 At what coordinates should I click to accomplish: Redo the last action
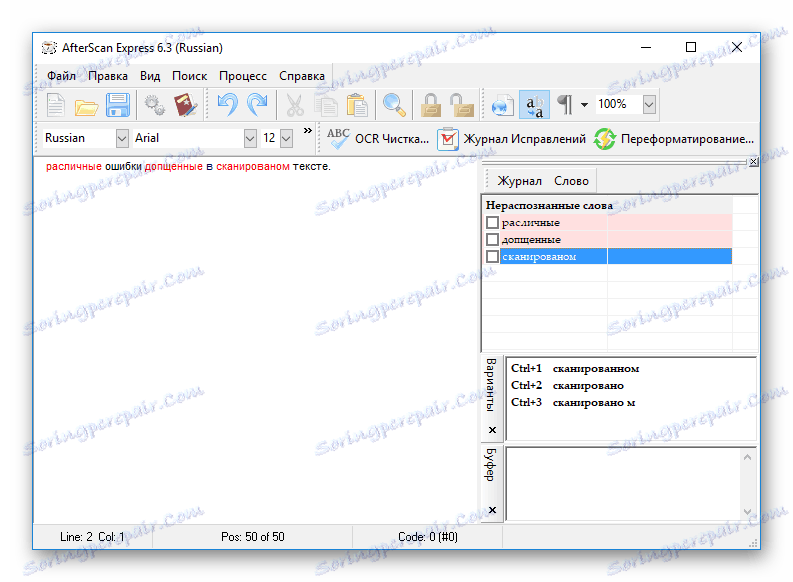coord(258,105)
